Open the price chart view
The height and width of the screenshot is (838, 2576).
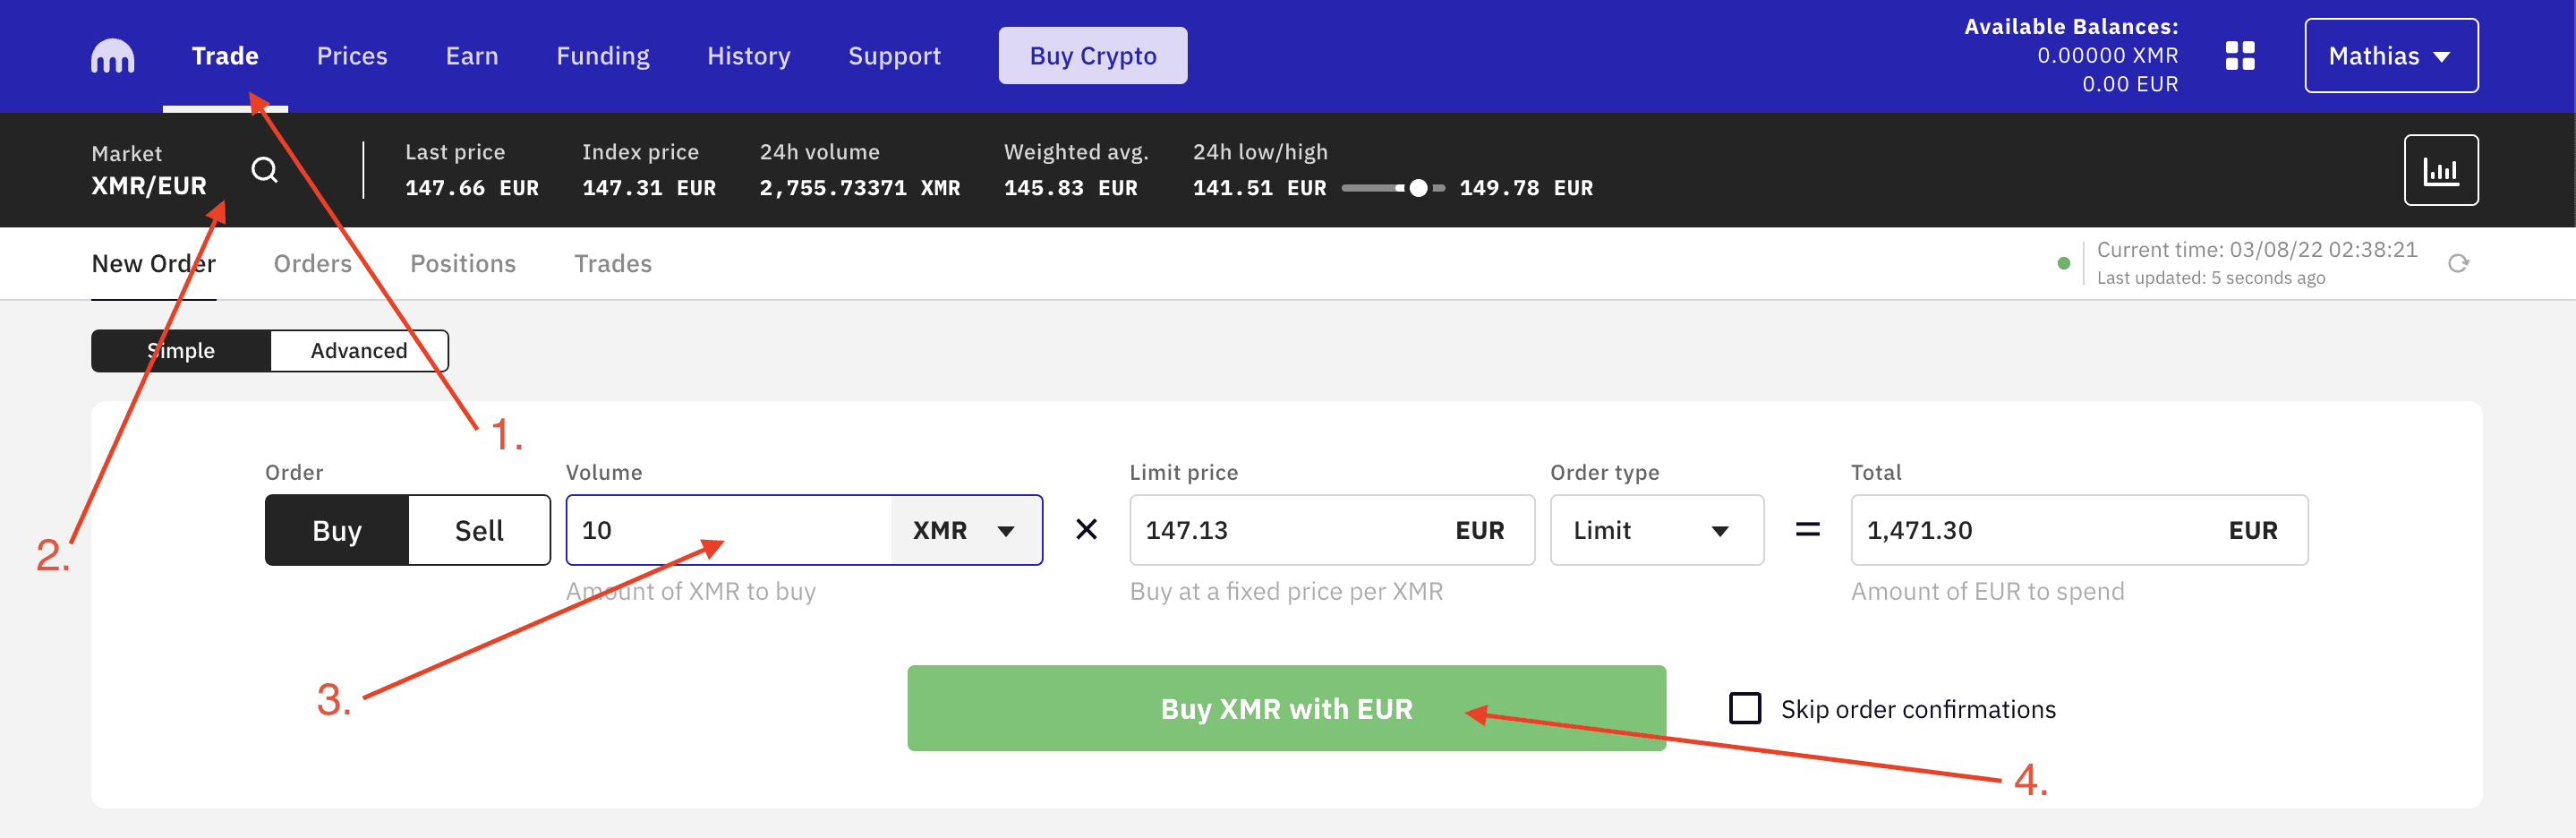click(2441, 170)
